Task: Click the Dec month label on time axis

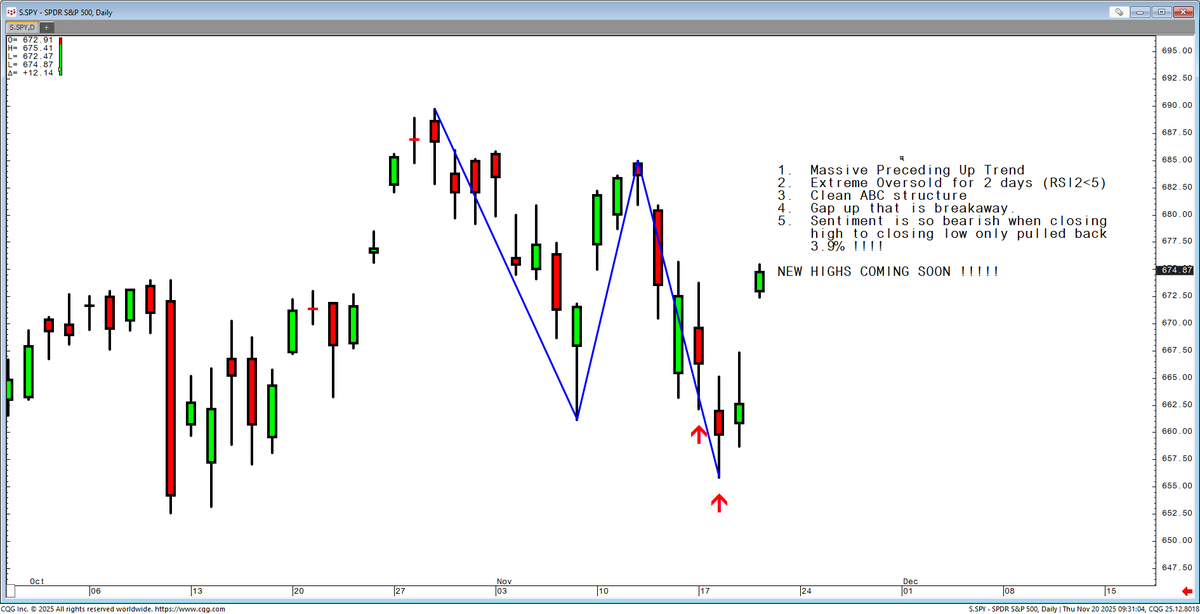Action: click(x=910, y=581)
